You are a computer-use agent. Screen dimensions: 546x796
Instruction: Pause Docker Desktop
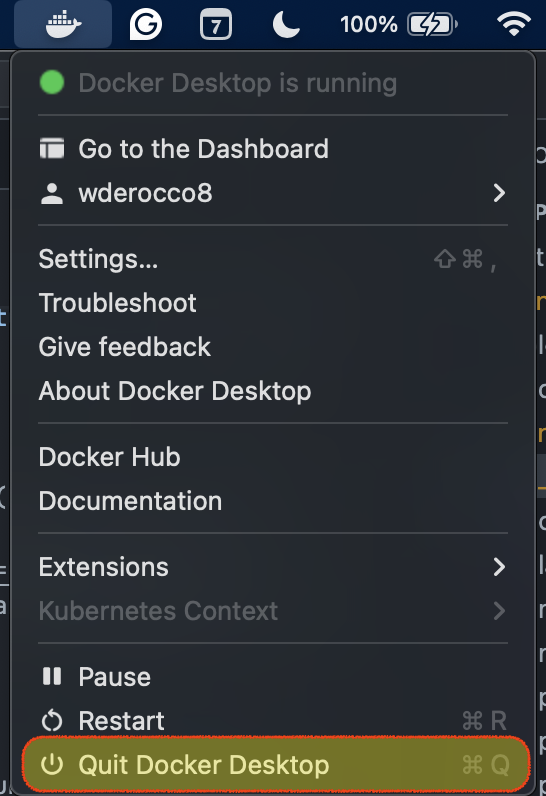coord(273,677)
